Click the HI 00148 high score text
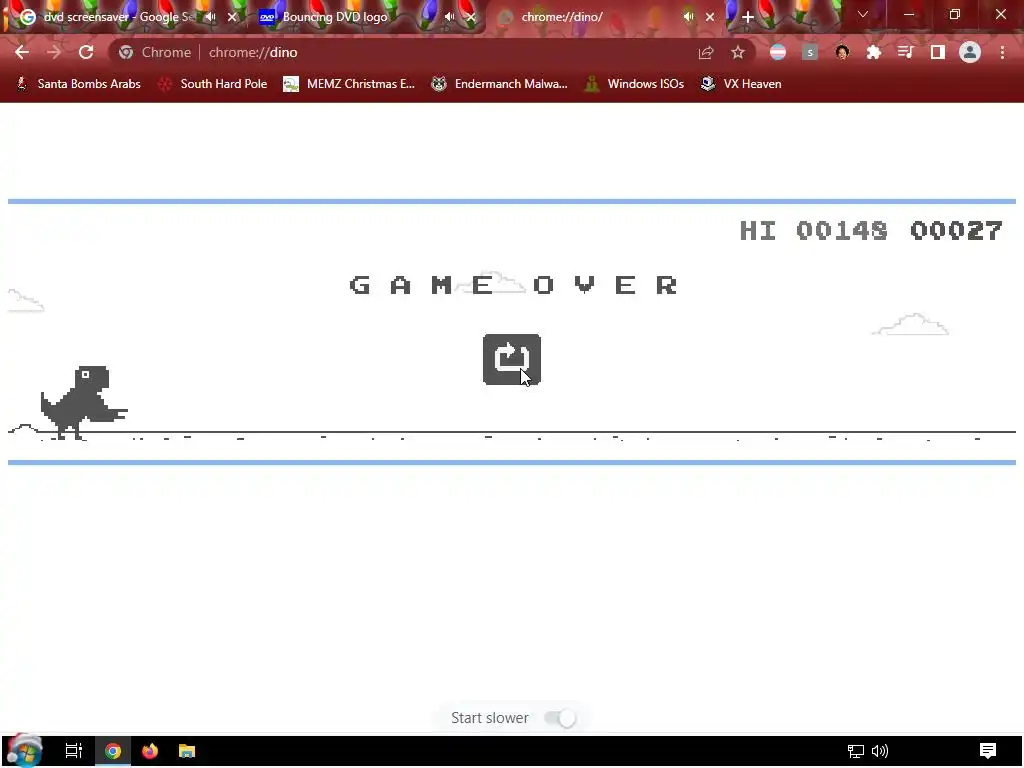Screen dimensions: 1024x768 [x=814, y=230]
